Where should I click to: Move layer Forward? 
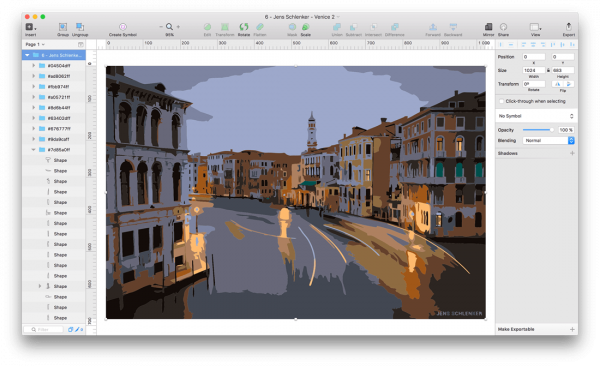(433, 27)
